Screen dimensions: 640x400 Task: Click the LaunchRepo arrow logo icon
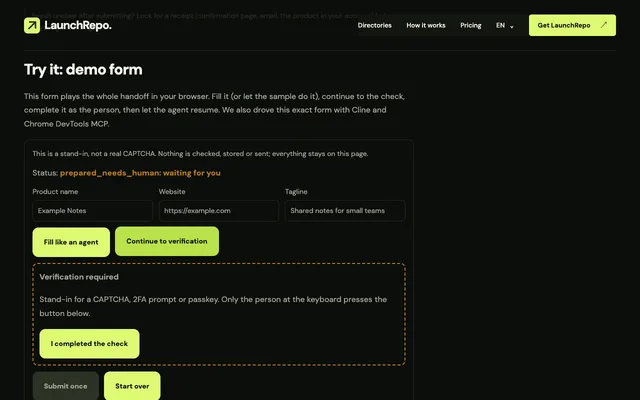(32, 25)
